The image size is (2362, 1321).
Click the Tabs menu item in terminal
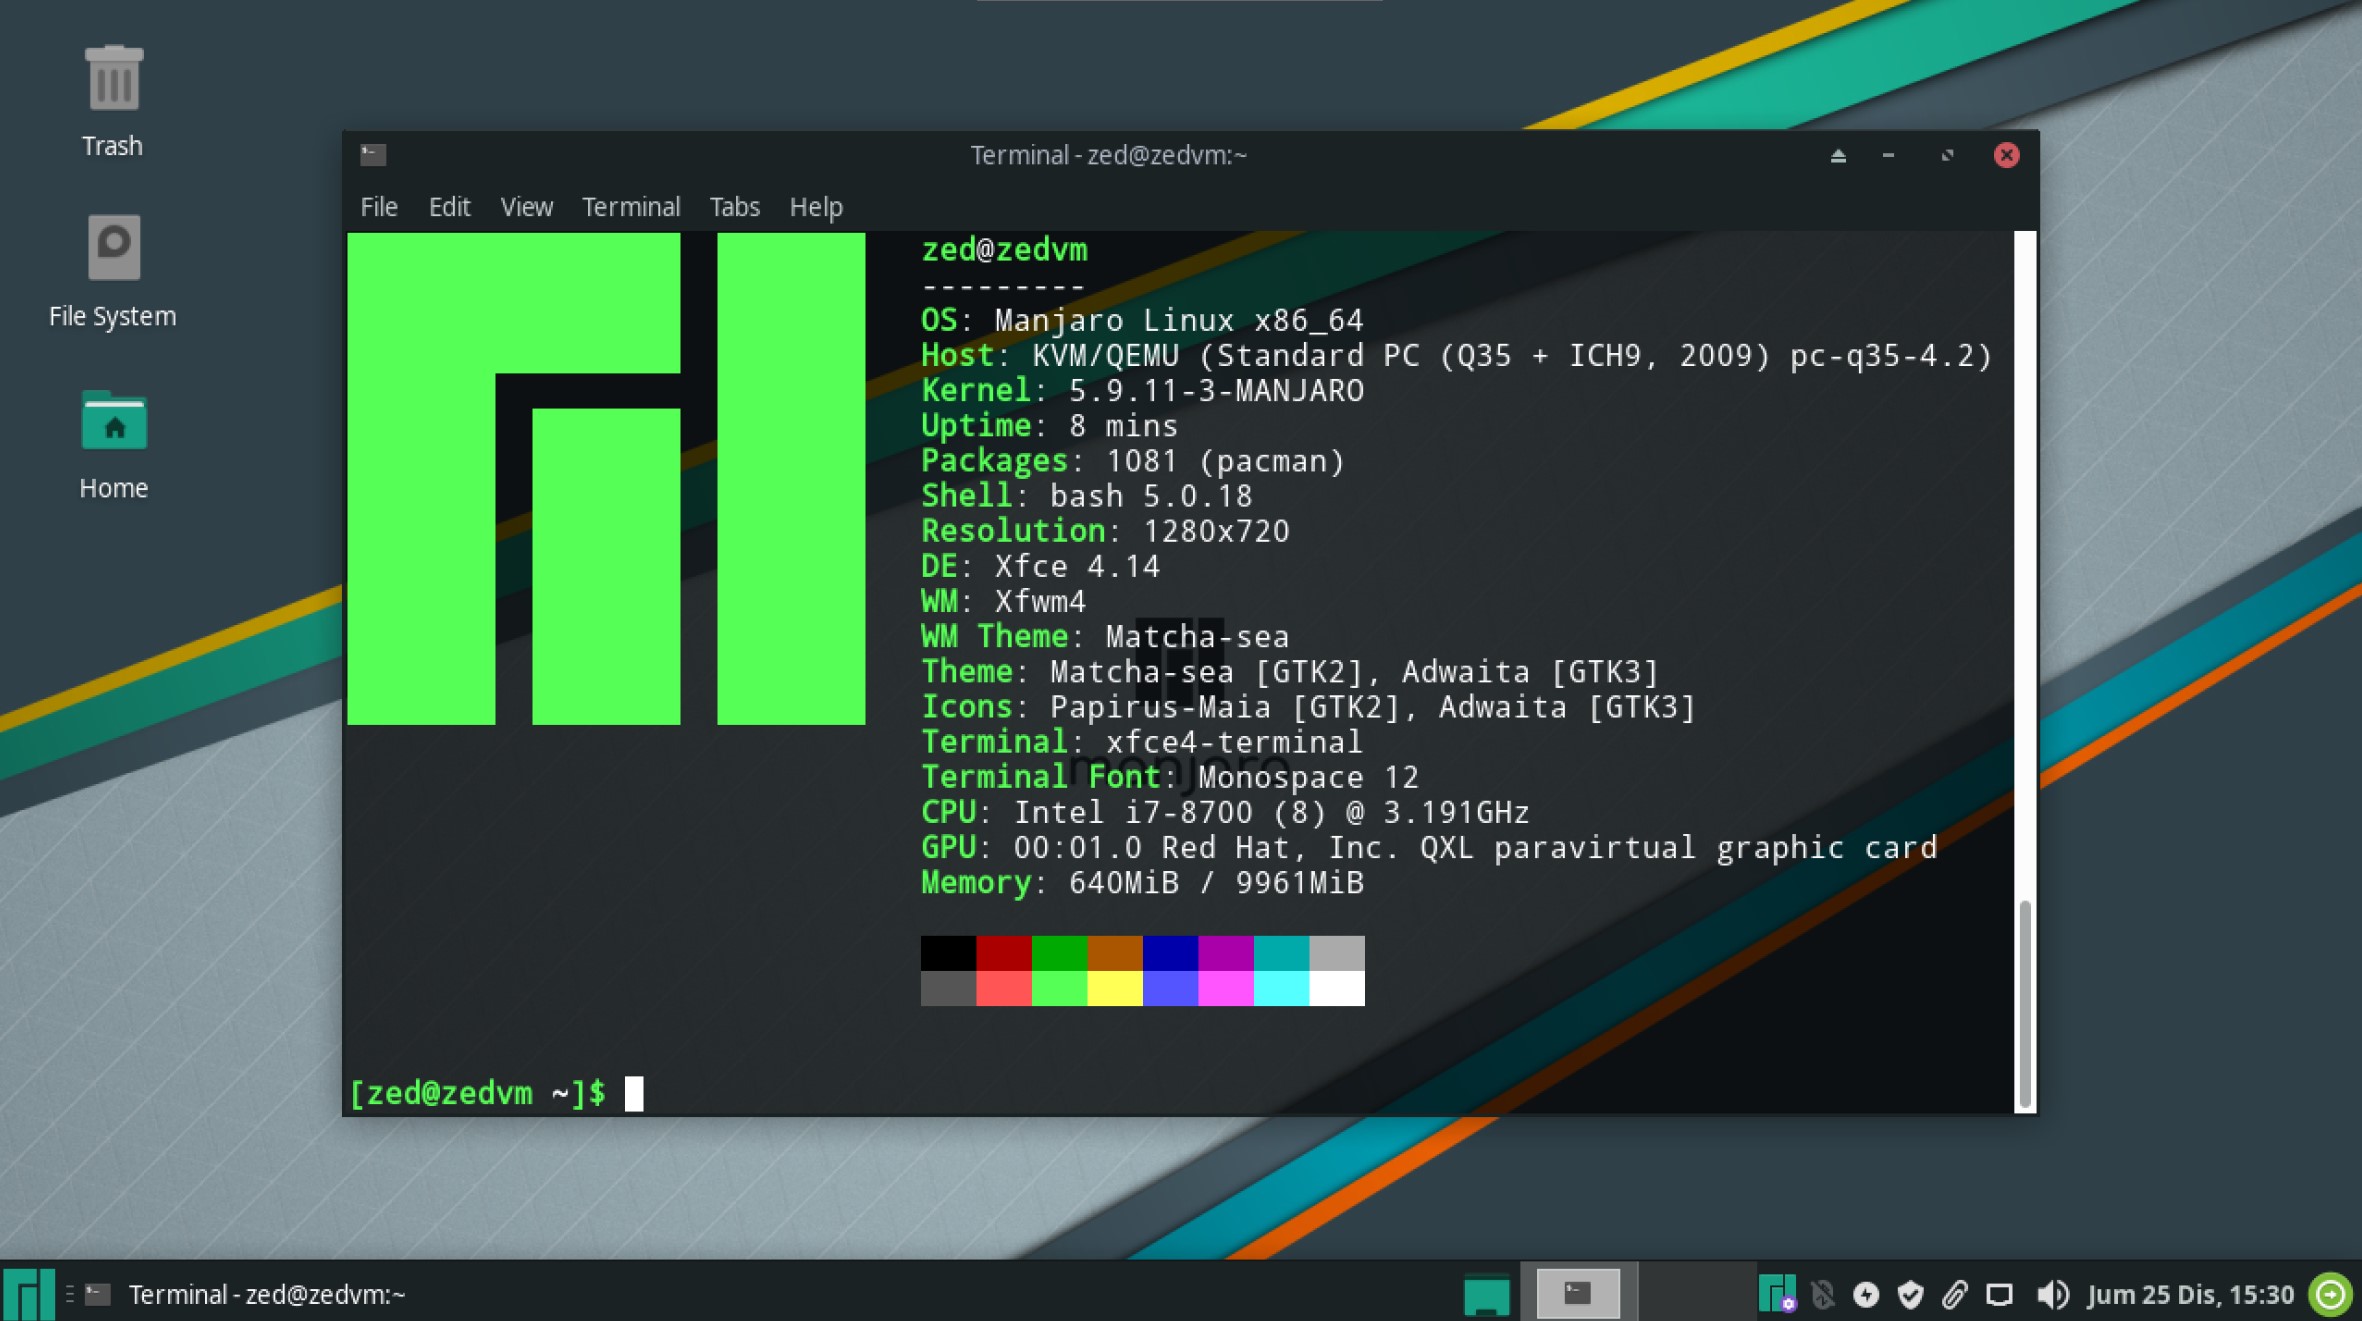pyautogui.click(x=735, y=206)
